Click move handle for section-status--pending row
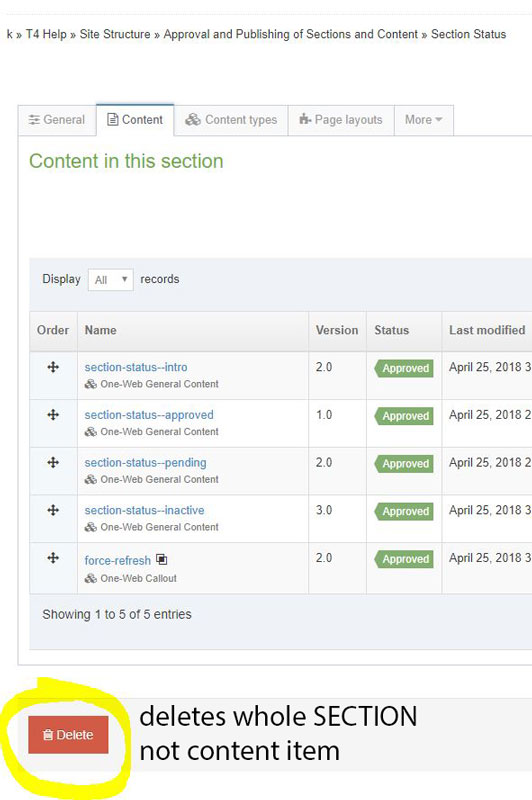532x800 pixels. point(53,462)
